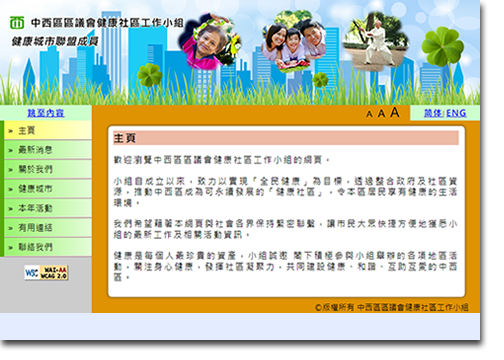
Task: Click the header title 中西區區議會健康社區工作小組
Action: point(107,23)
